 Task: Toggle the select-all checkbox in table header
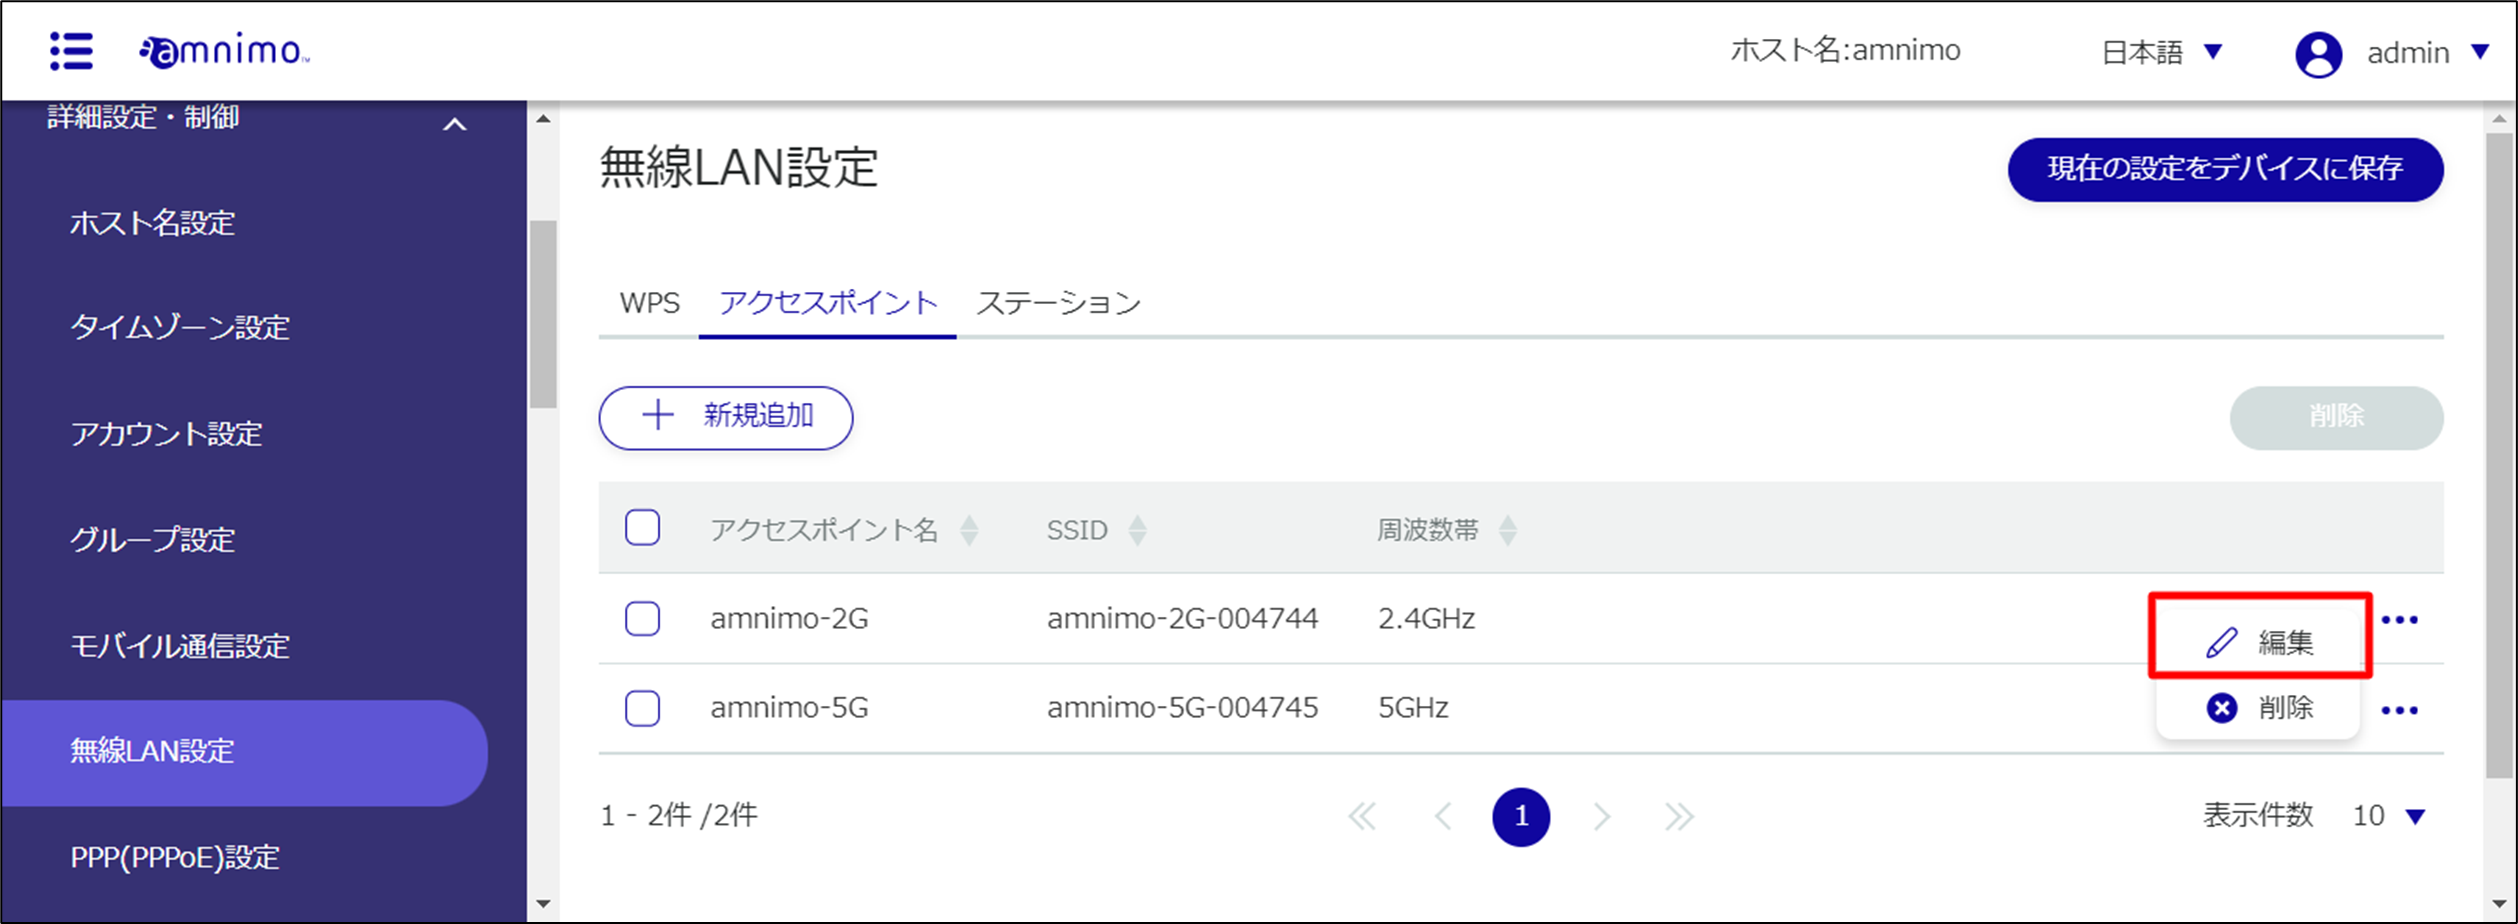642,527
